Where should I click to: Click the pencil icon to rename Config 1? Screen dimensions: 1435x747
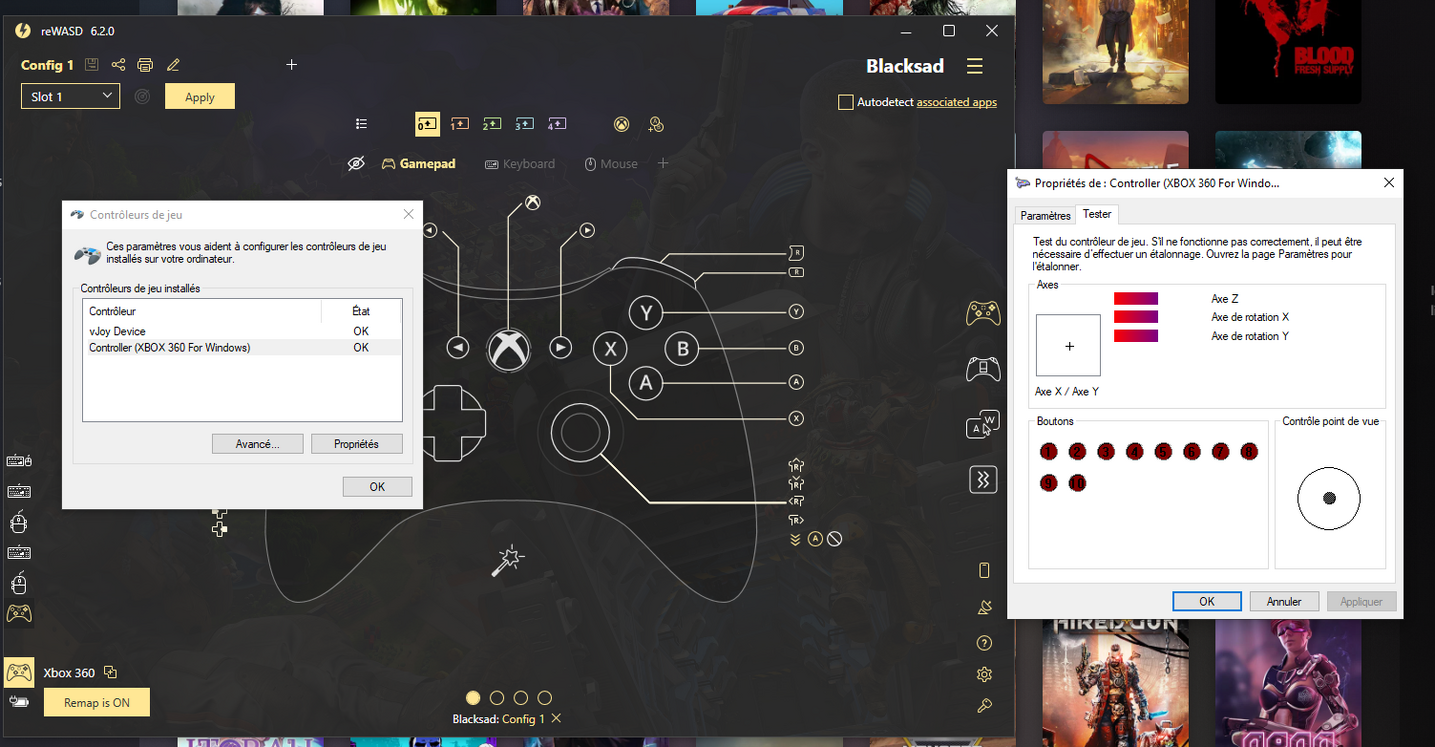(x=173, y=65)
